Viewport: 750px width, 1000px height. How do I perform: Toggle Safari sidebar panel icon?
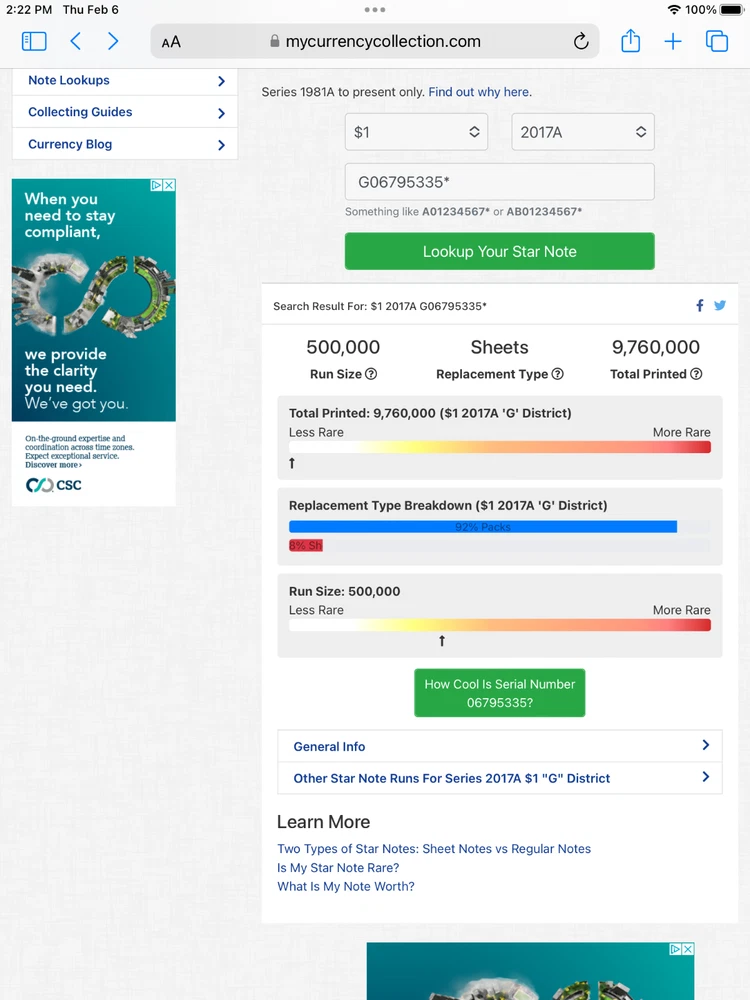(34, 41)
